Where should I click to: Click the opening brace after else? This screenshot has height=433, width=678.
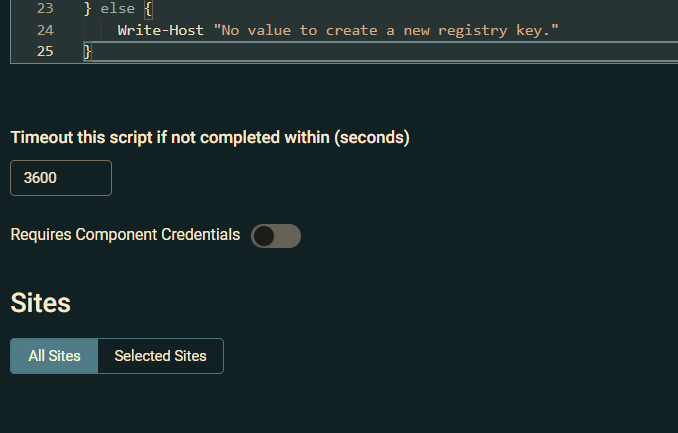tap(148, 9)
